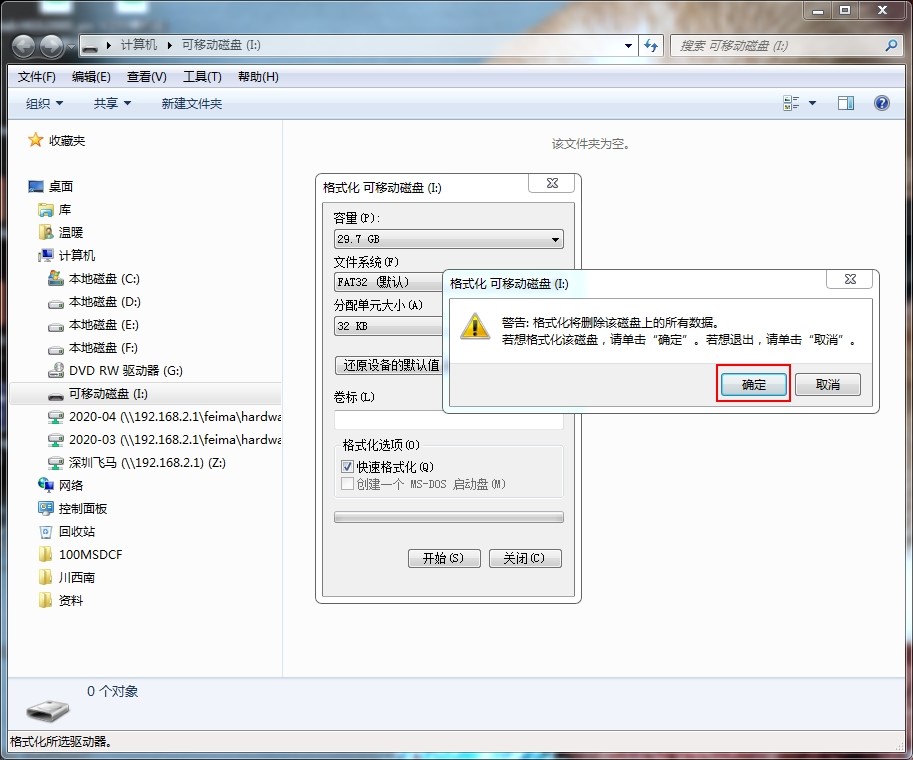Click removable disk (I:) icon in tree
The width and height of the screenshot is (913, 760).
pos(56,395)
